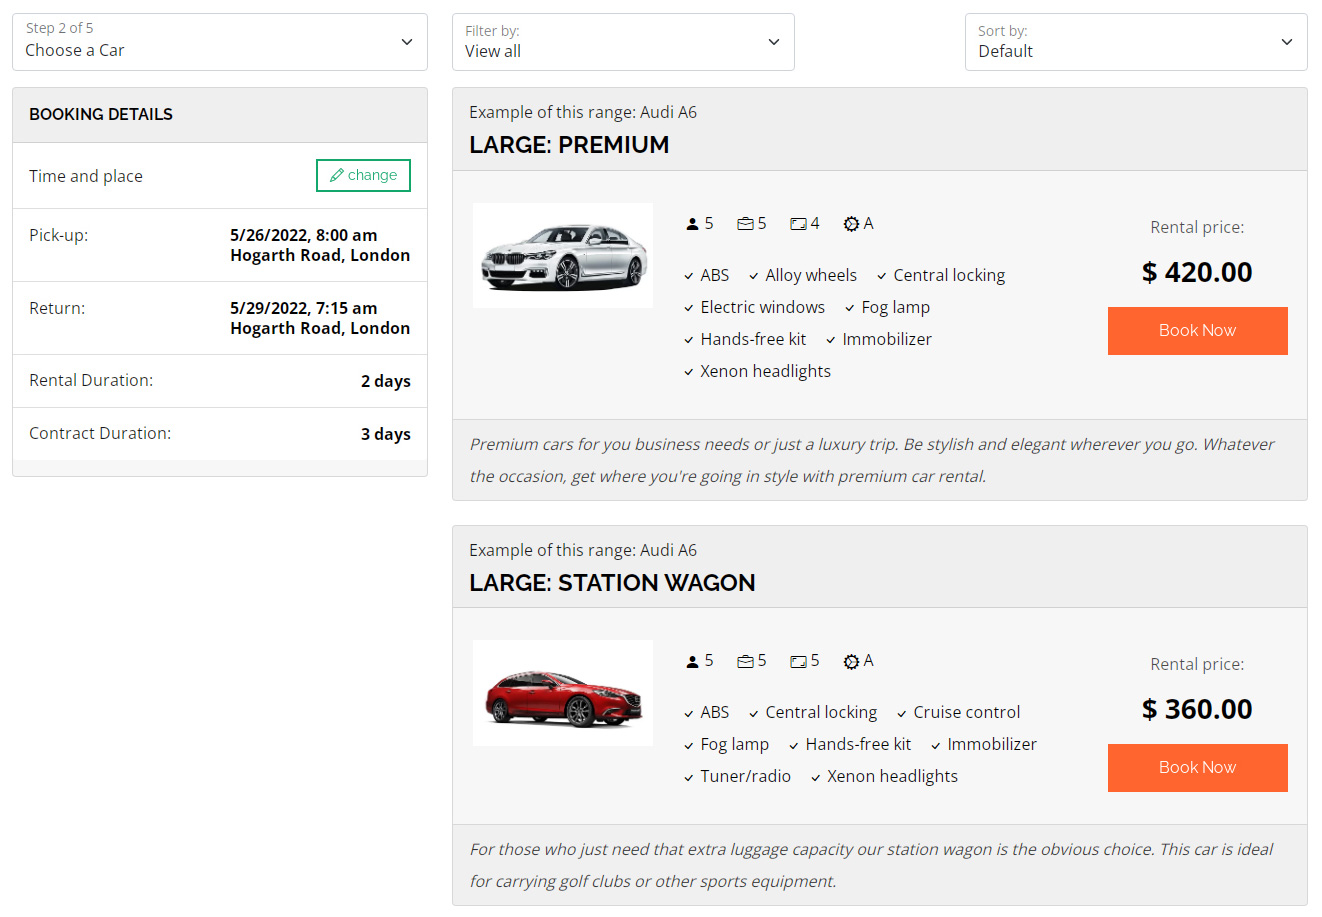Click the Cruise control feature checkmark

[902, 713]
